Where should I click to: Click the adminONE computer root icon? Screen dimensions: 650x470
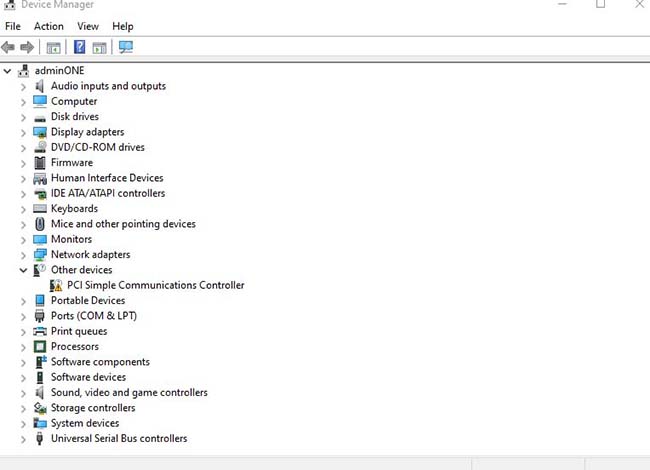(24, 71)
